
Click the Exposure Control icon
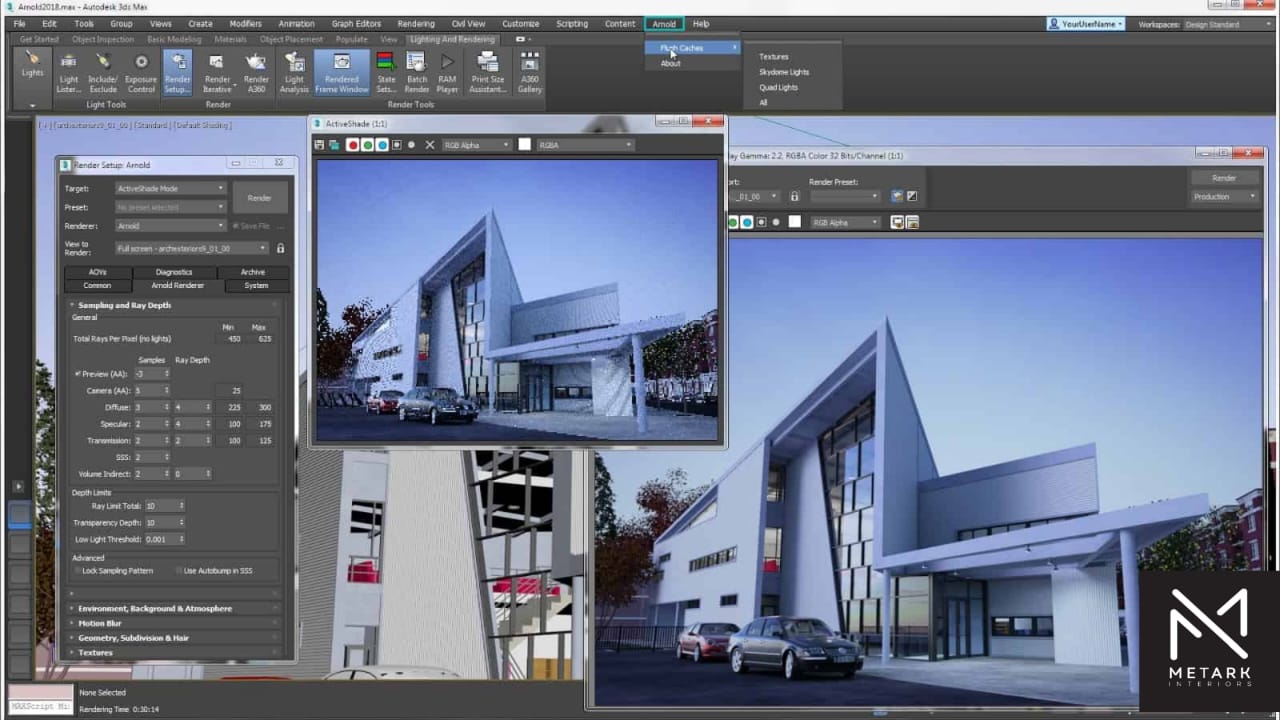point(141,72)
